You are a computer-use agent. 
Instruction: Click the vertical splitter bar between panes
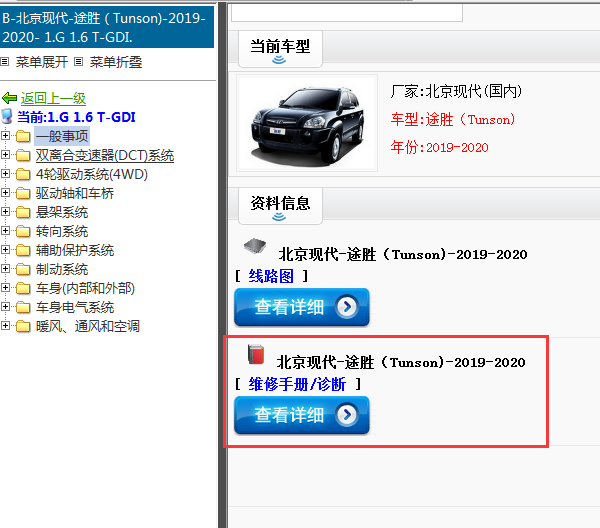click(x=223, y=264)
